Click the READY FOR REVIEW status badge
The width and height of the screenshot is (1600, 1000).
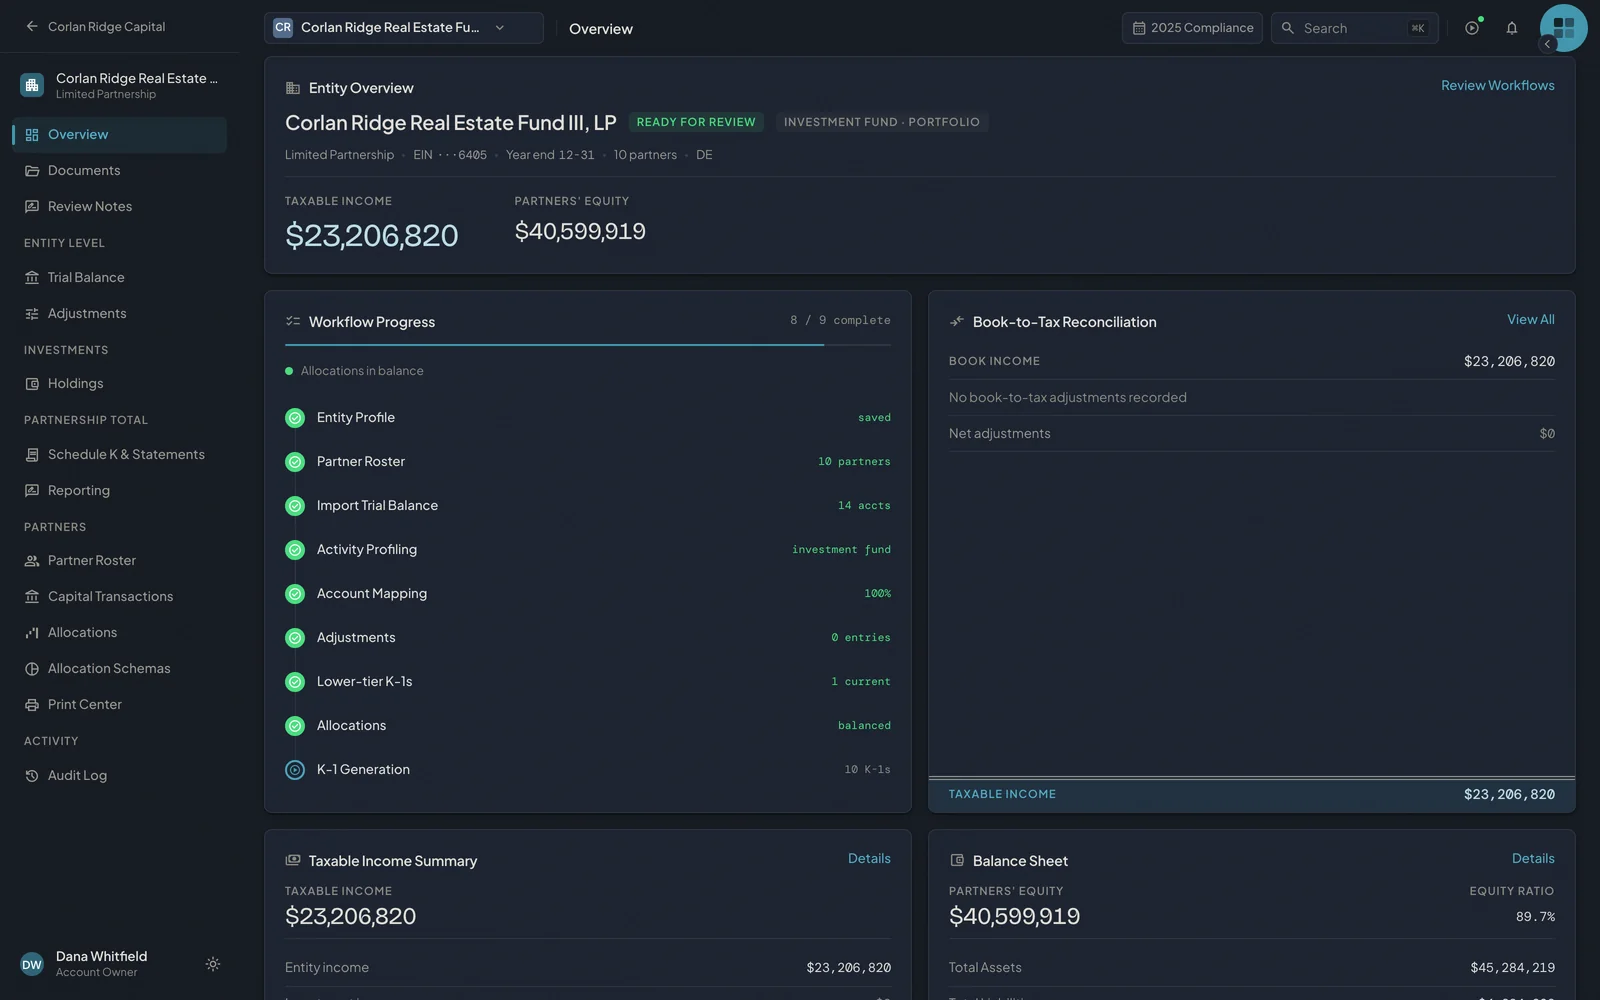[696, 122]
